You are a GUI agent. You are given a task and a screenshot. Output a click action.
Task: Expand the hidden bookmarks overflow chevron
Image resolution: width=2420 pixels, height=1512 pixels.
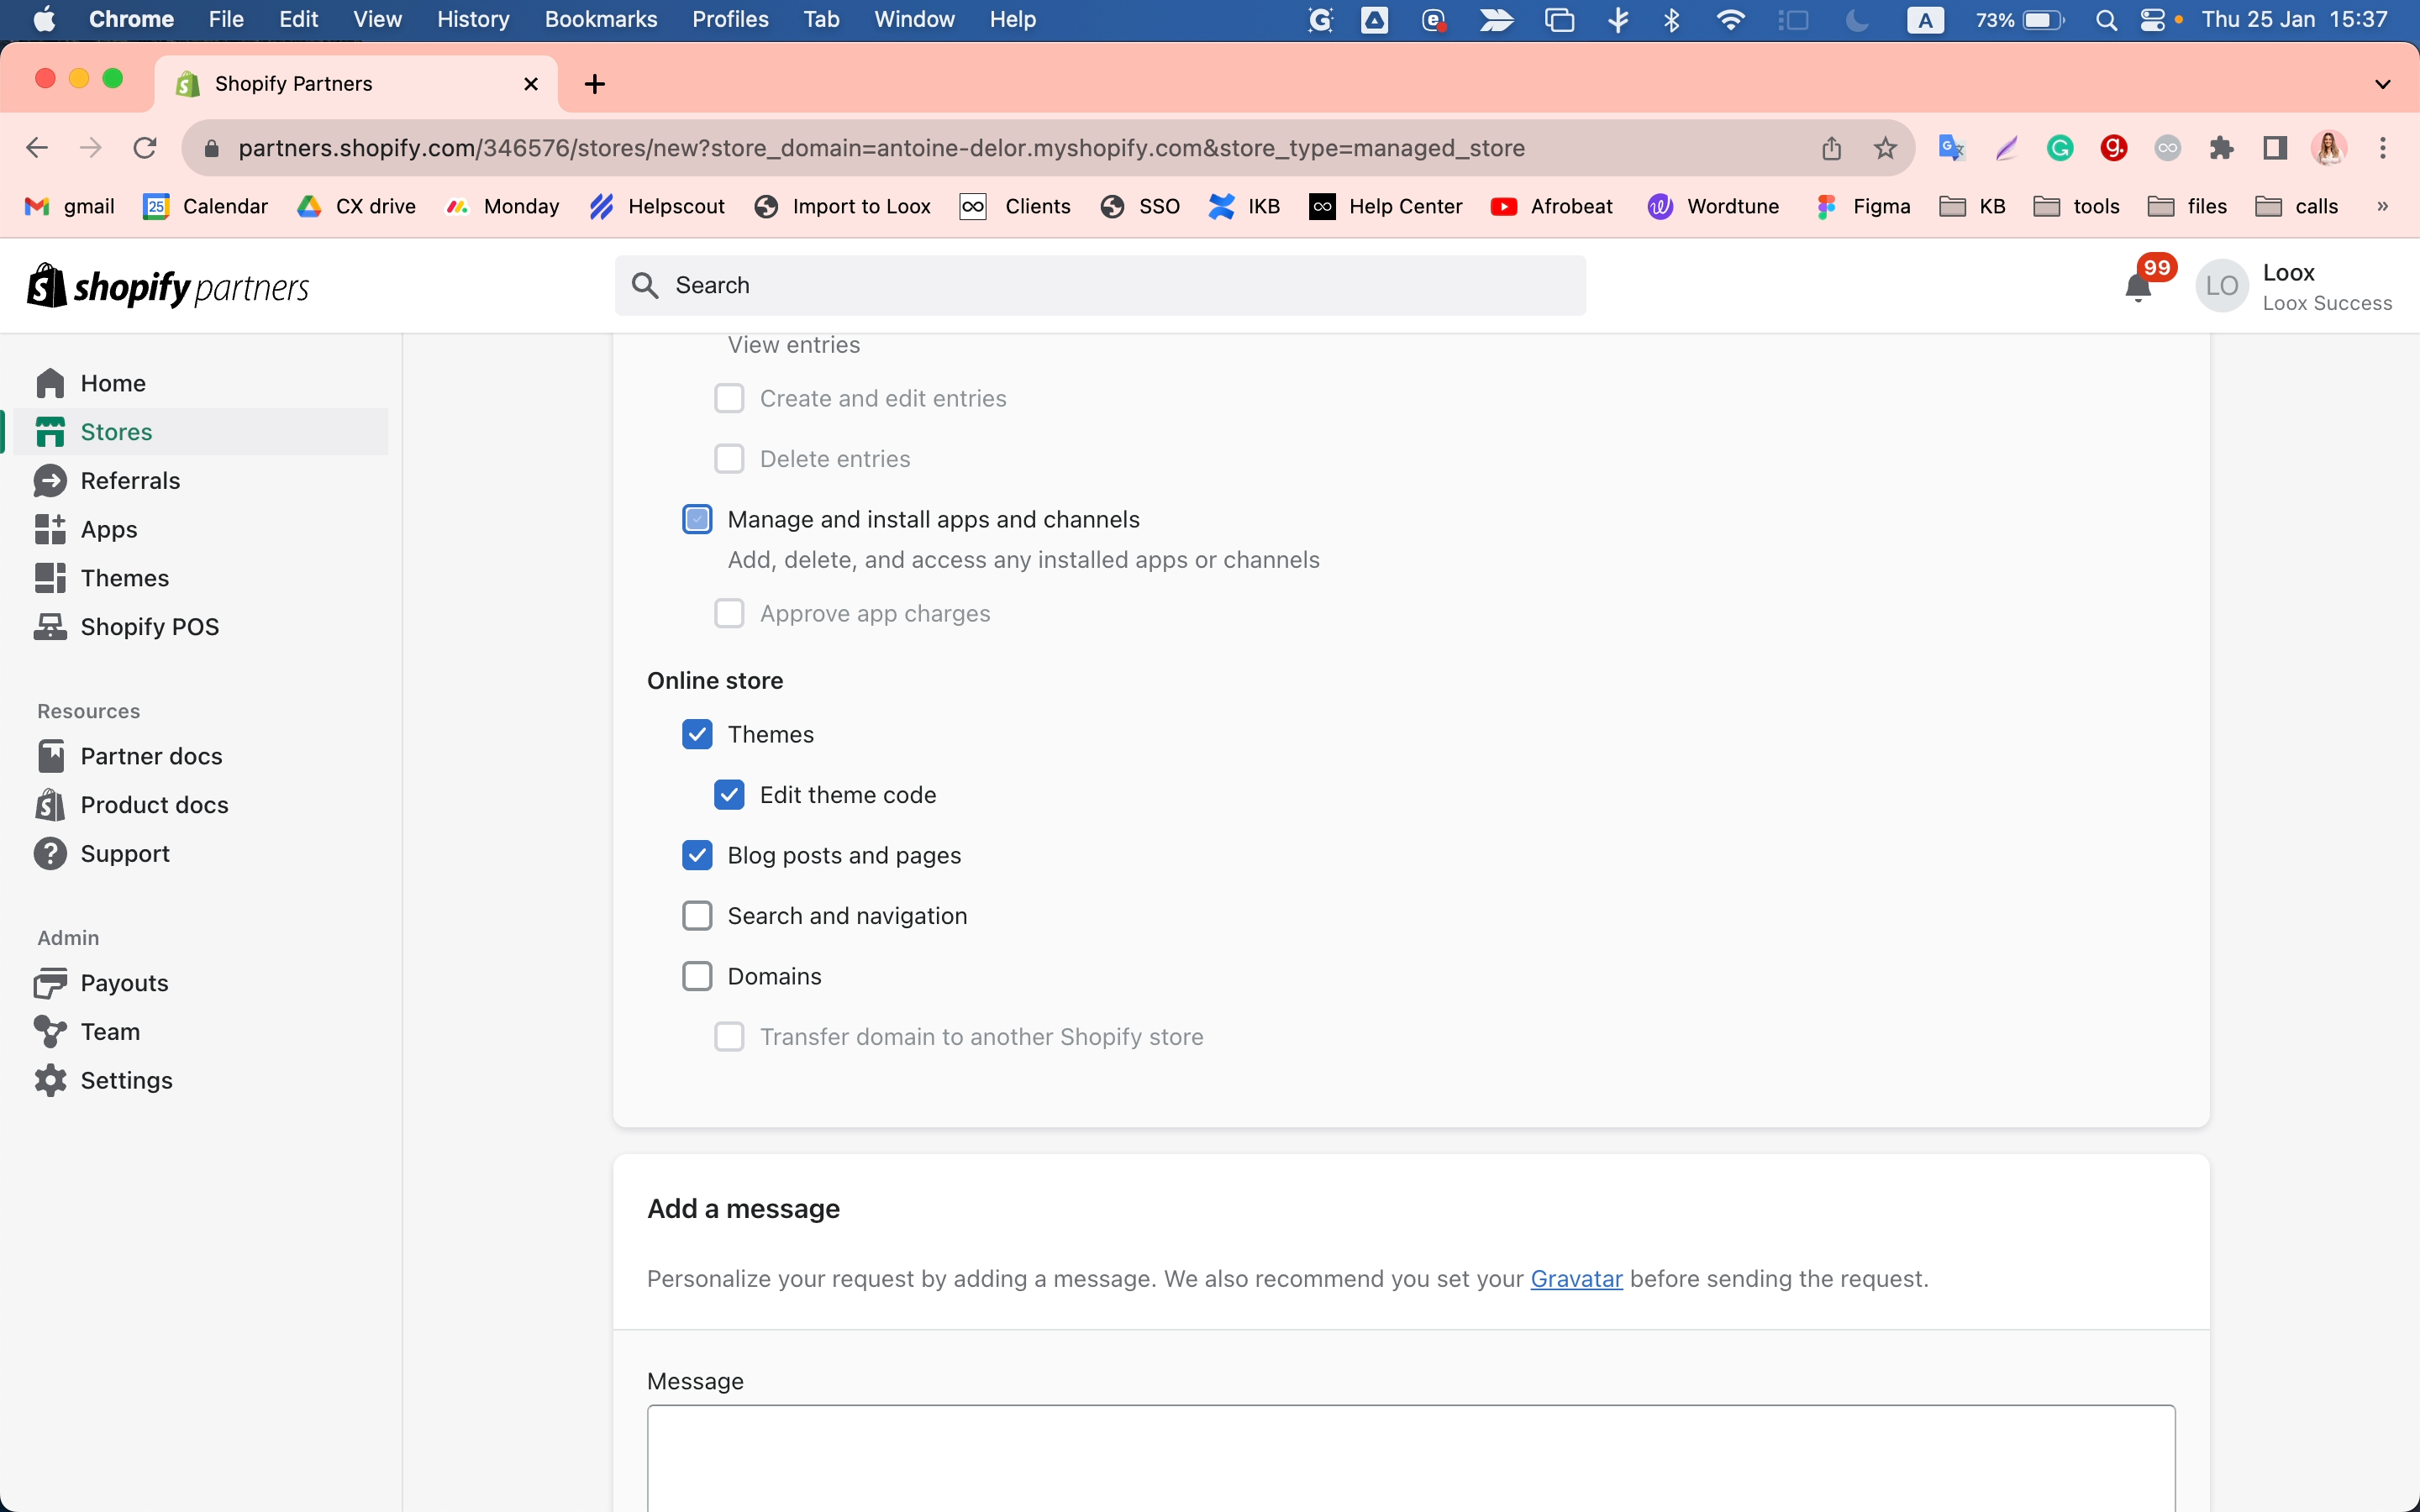click(x=2382, y=206)
